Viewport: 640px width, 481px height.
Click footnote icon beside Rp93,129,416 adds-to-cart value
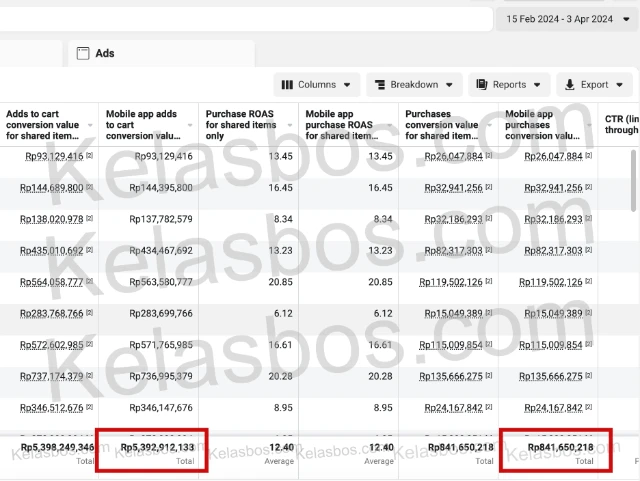click(x=89, y=157)
